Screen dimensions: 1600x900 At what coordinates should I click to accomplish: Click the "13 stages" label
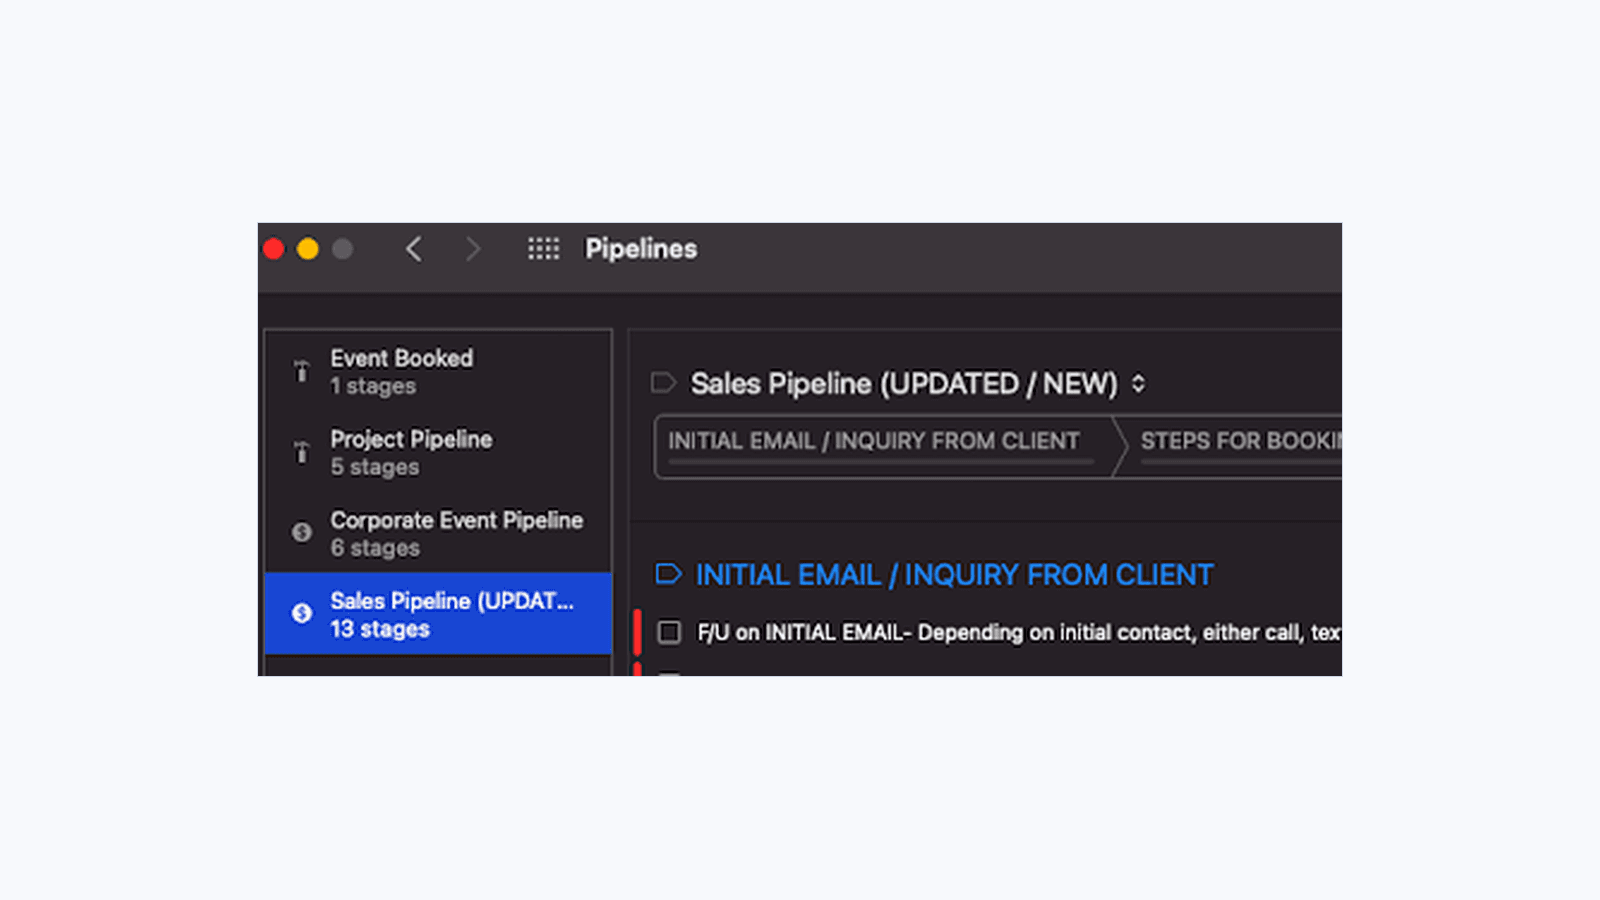pos(380,629)
